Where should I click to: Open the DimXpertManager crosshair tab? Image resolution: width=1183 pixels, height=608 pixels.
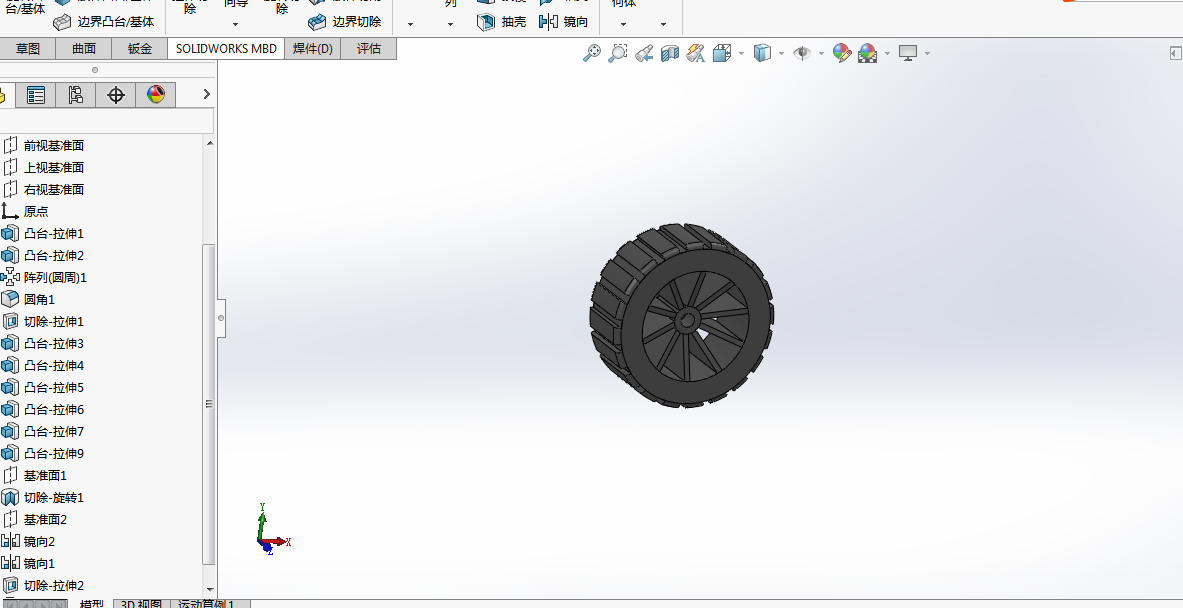(115, 95)
